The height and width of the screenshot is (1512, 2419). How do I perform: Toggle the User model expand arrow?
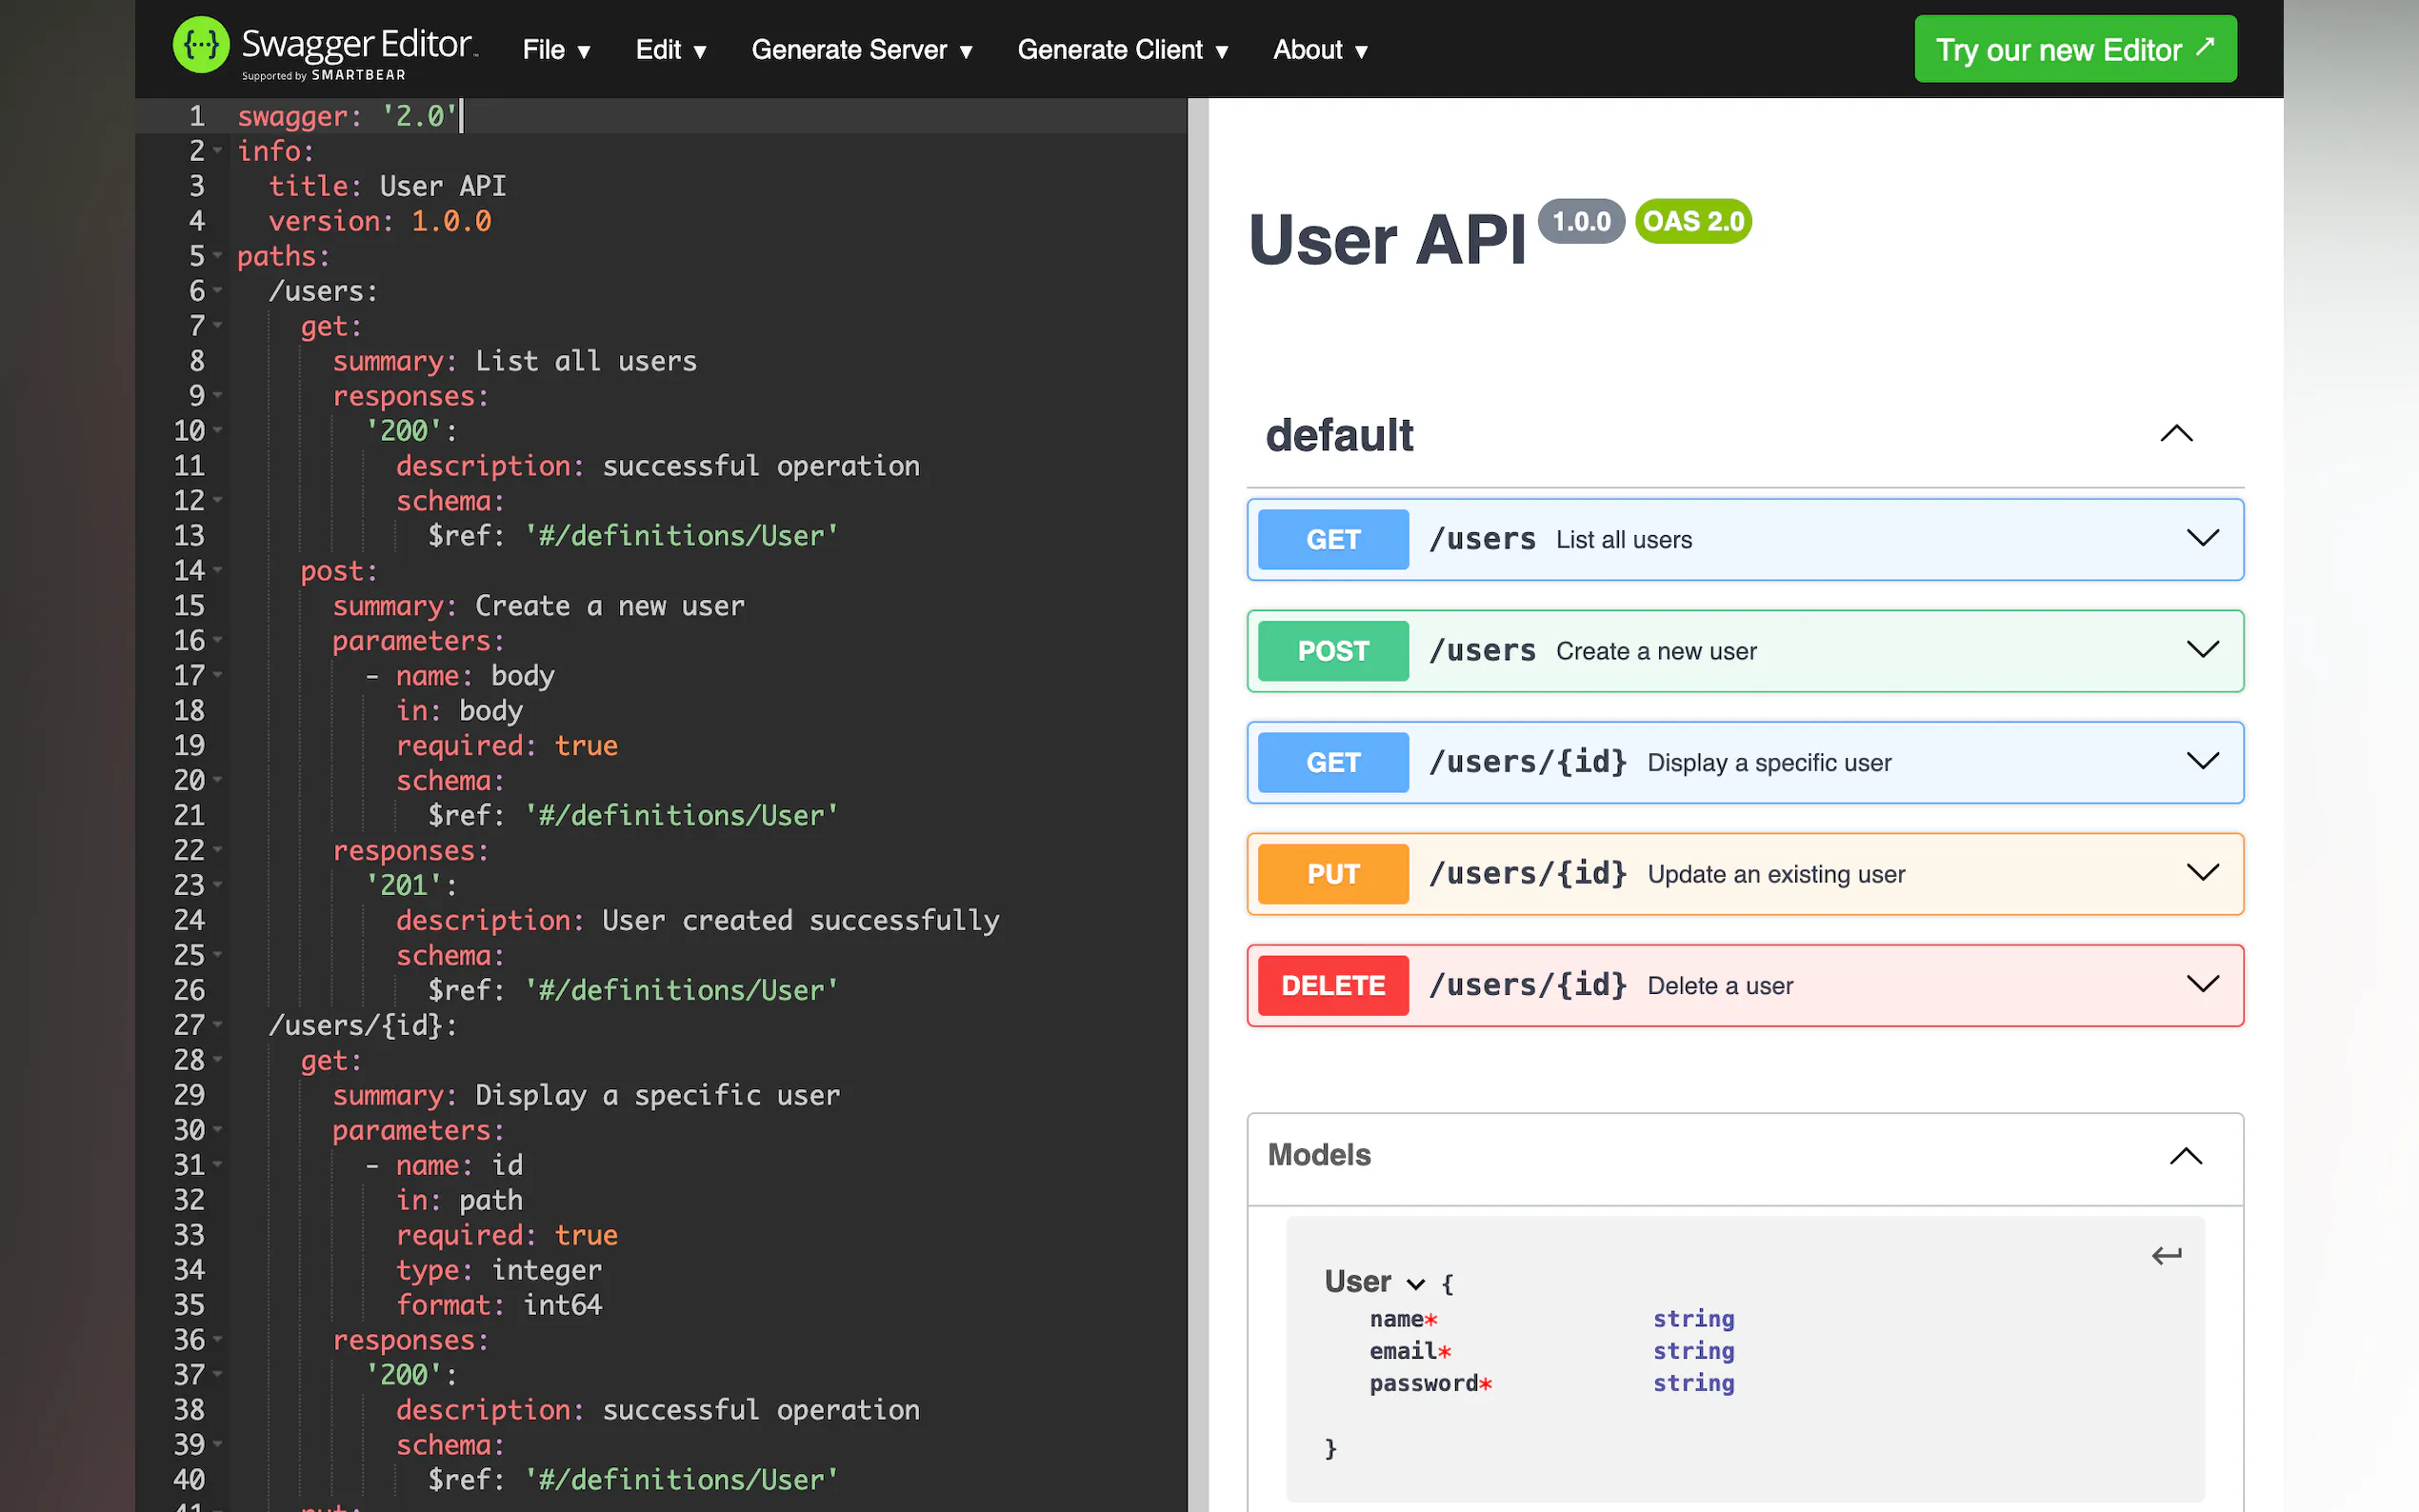click(1415, 1284)
